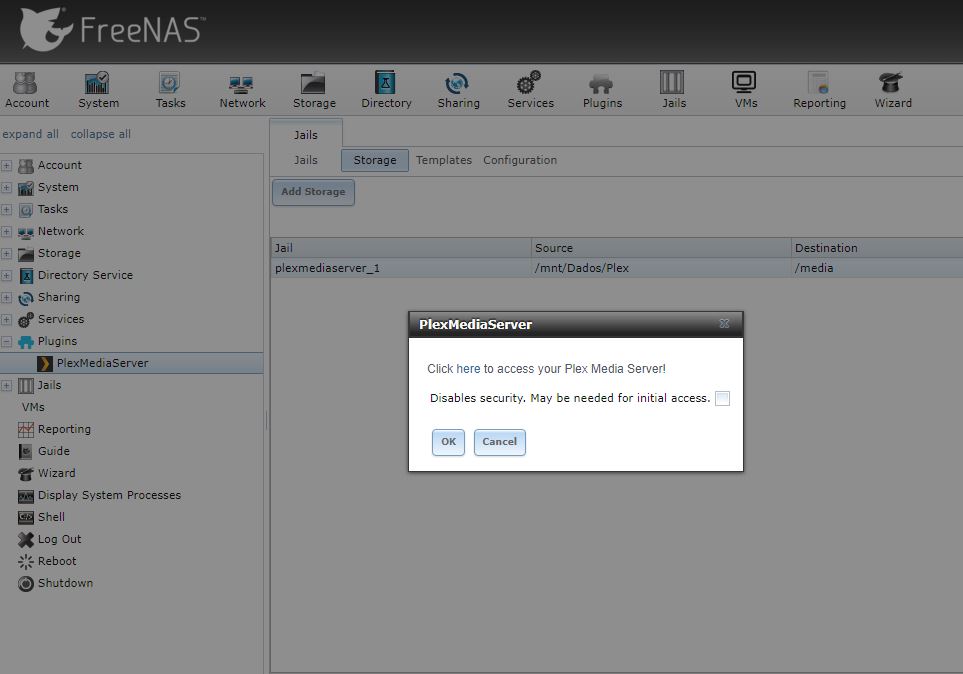The height and width of the screenshot is (674, 963).
Task: Open the Network toolbar icon
Action: click(x=242, y=90)
